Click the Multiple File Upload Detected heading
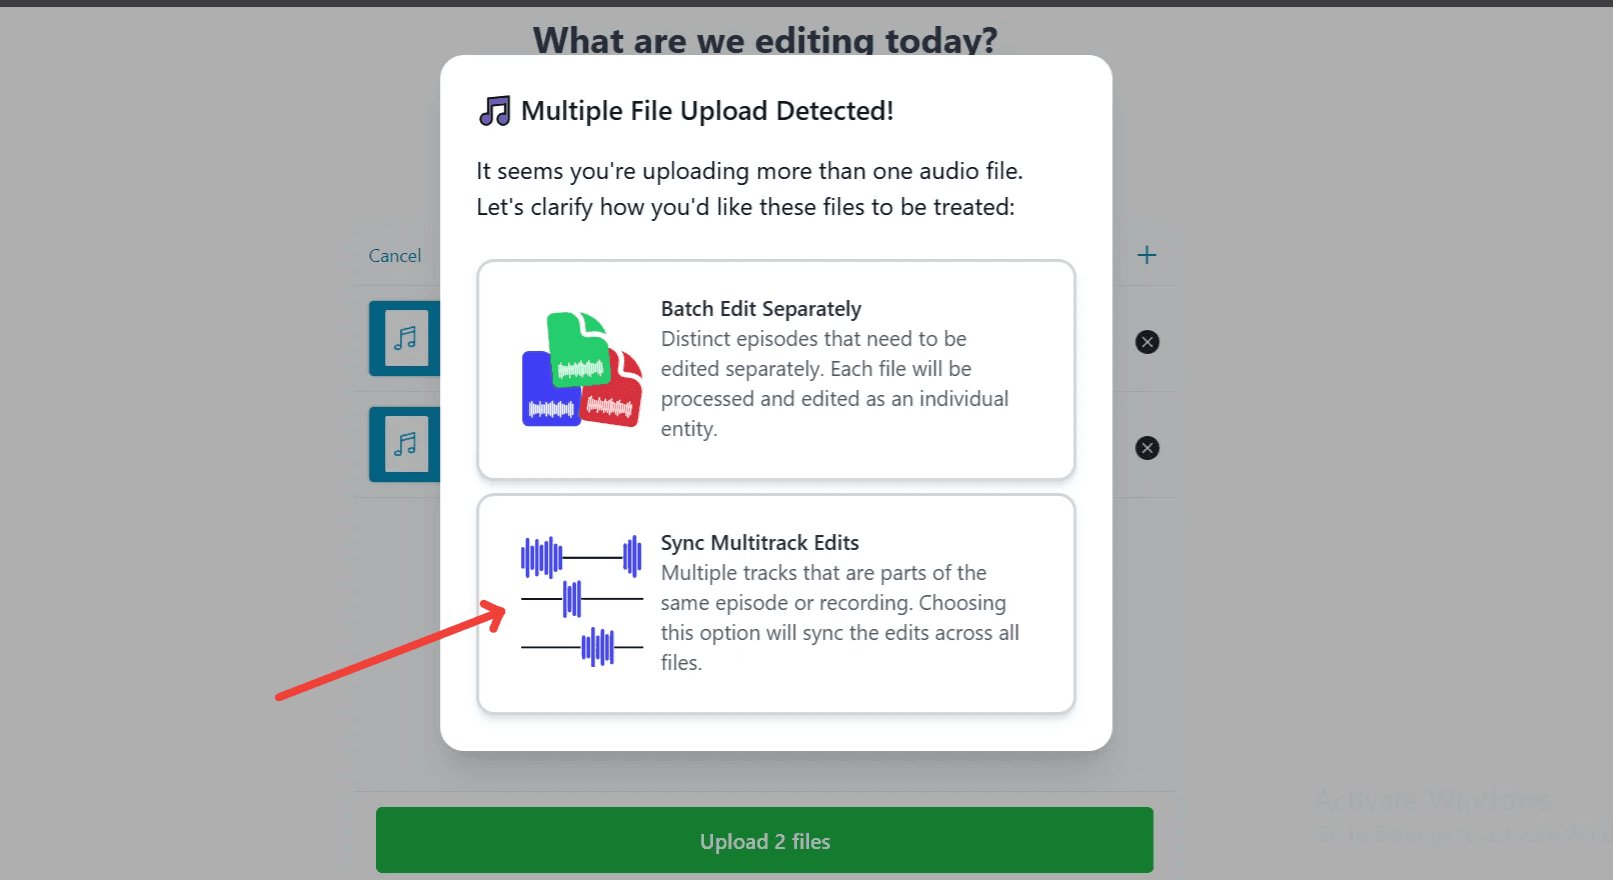Screen dimensions: 1613x880 click(706, 111)
